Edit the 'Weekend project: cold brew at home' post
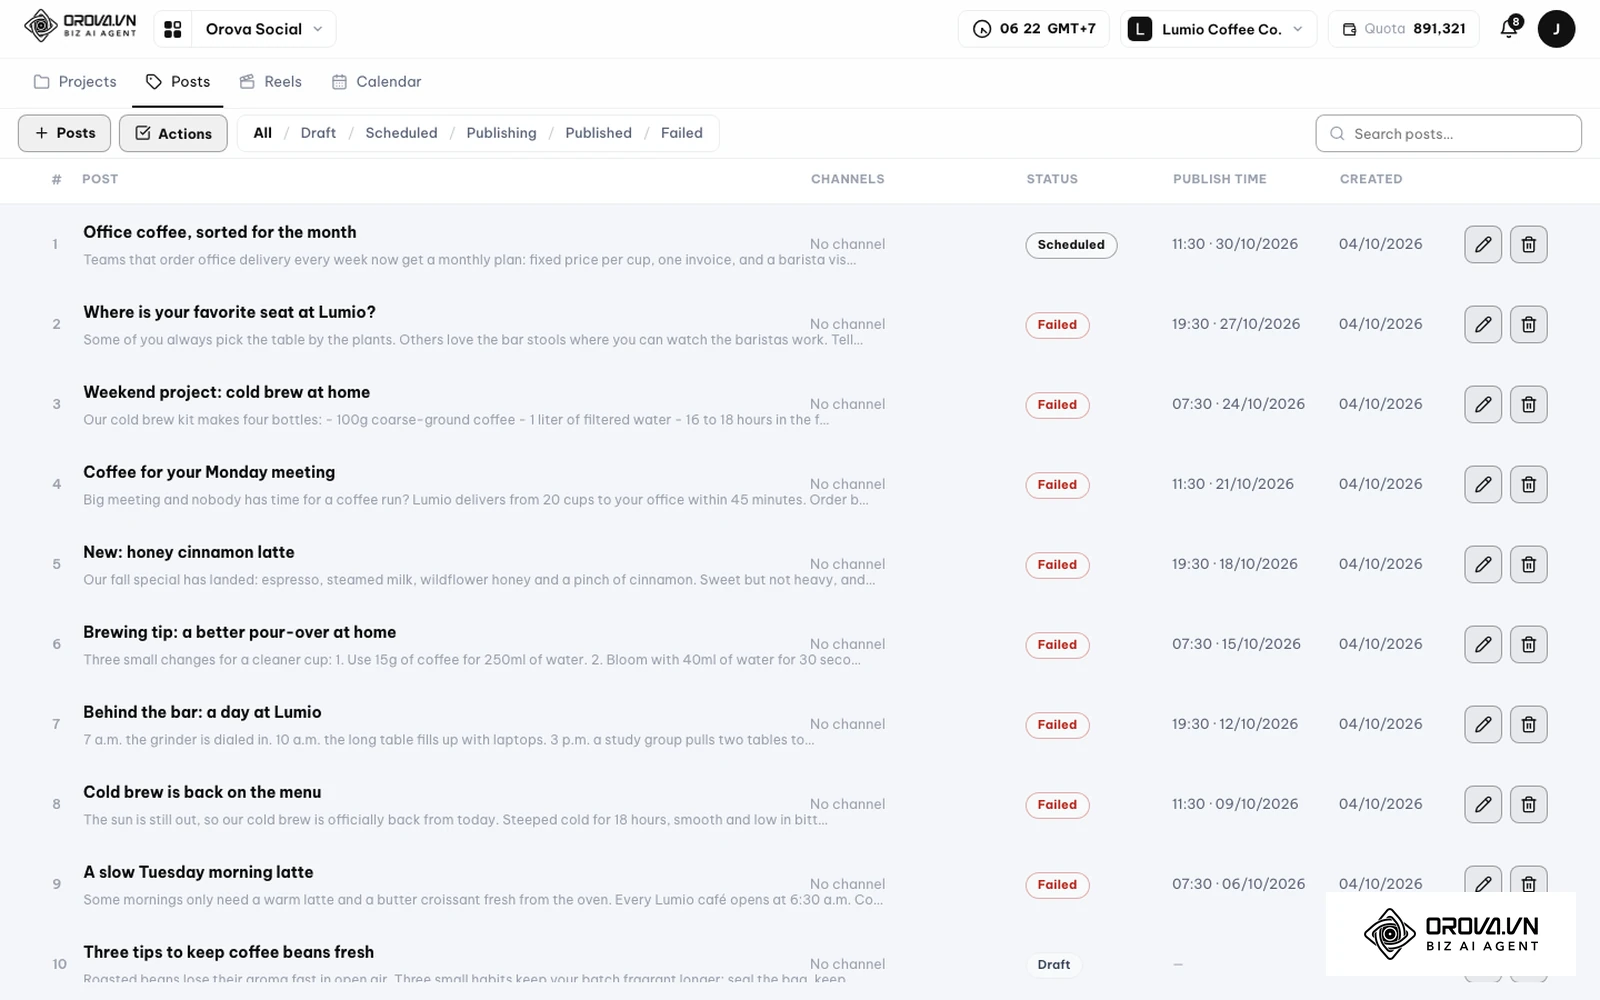Screen dimensions: 1600x1000 tap(1483, 404)
